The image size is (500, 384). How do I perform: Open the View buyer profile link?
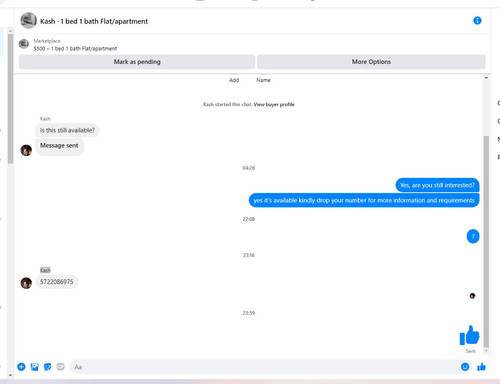pyautogui.click(x=274, y=104)
